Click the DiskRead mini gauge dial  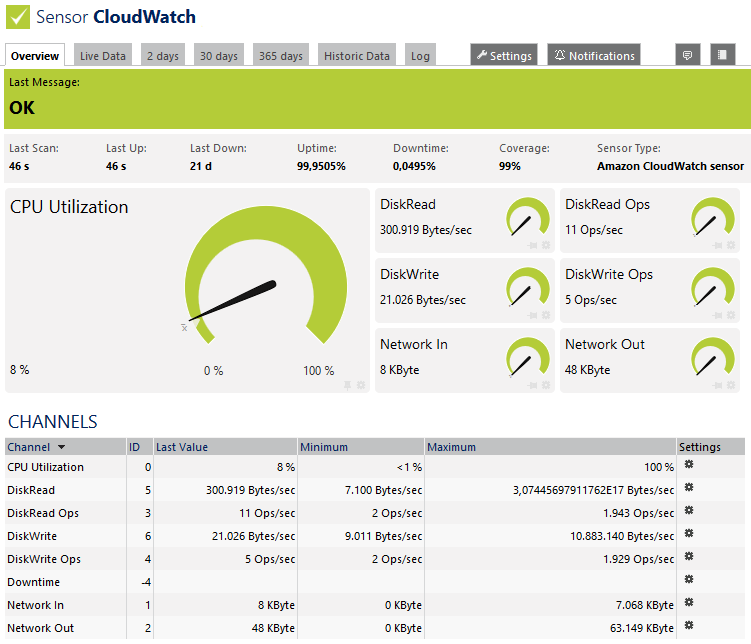[x=528, y=218]
